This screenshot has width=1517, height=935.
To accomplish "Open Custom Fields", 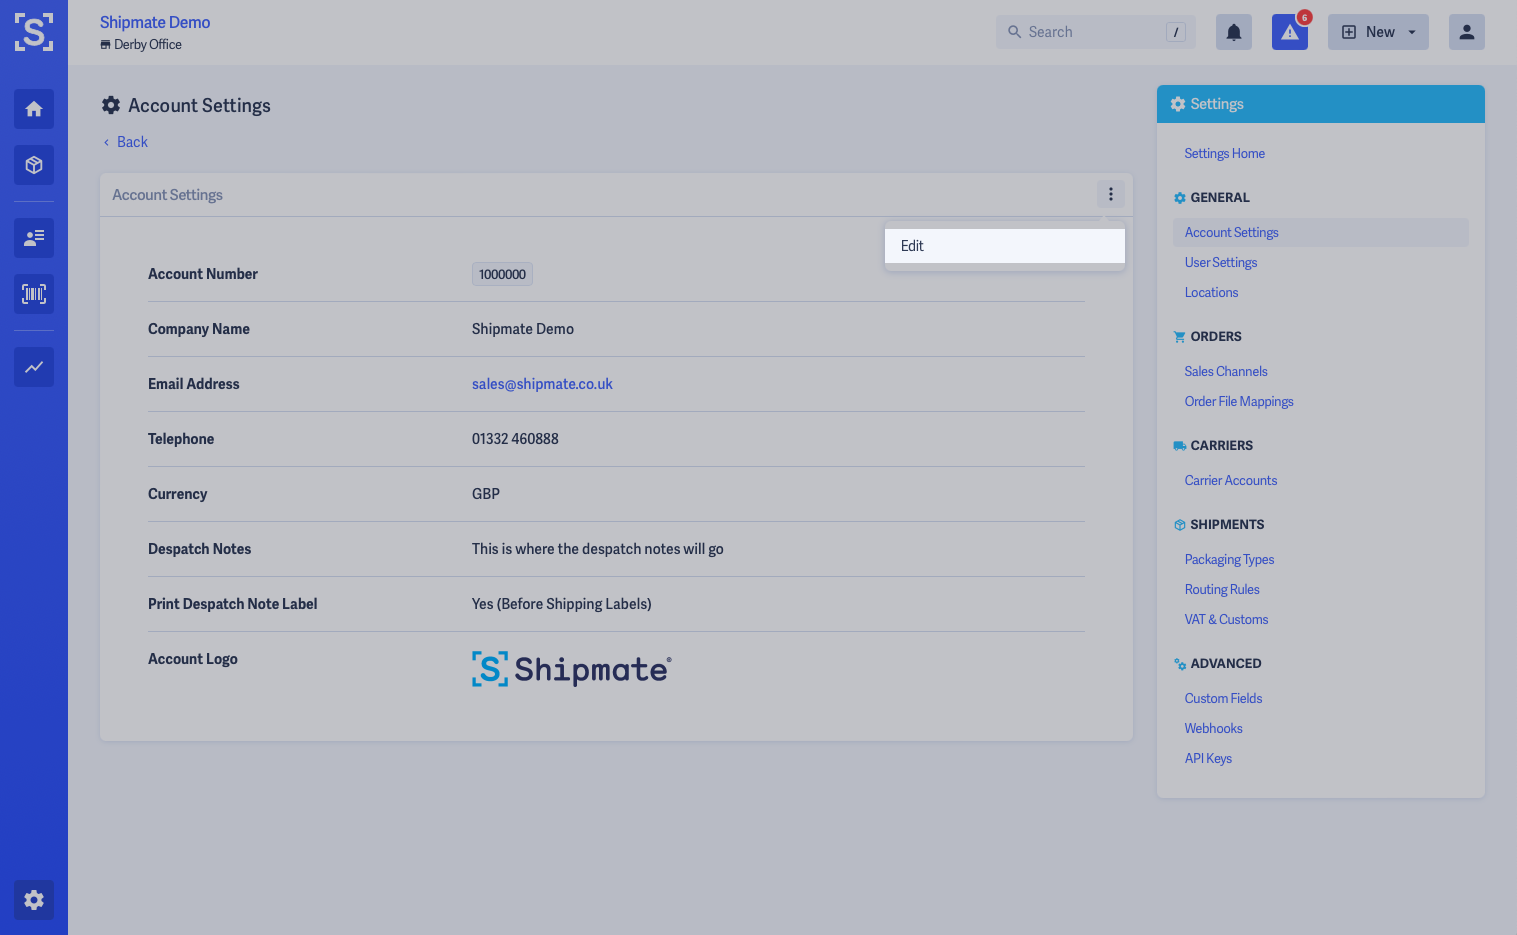I will [1224, 698].
